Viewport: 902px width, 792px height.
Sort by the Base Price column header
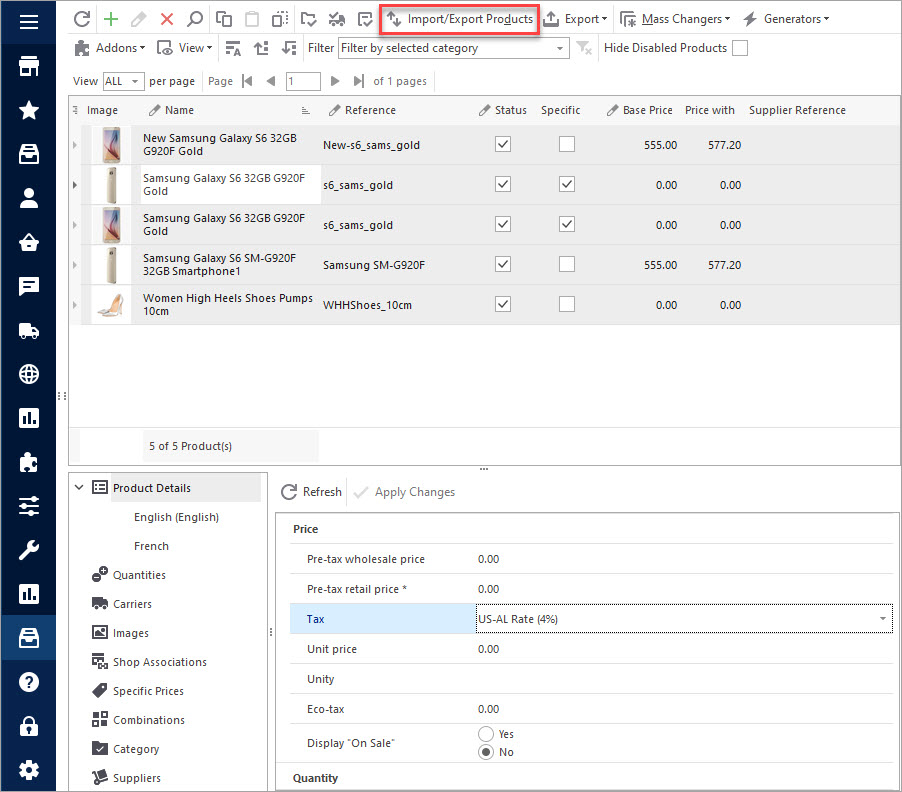tap(639, 110)
